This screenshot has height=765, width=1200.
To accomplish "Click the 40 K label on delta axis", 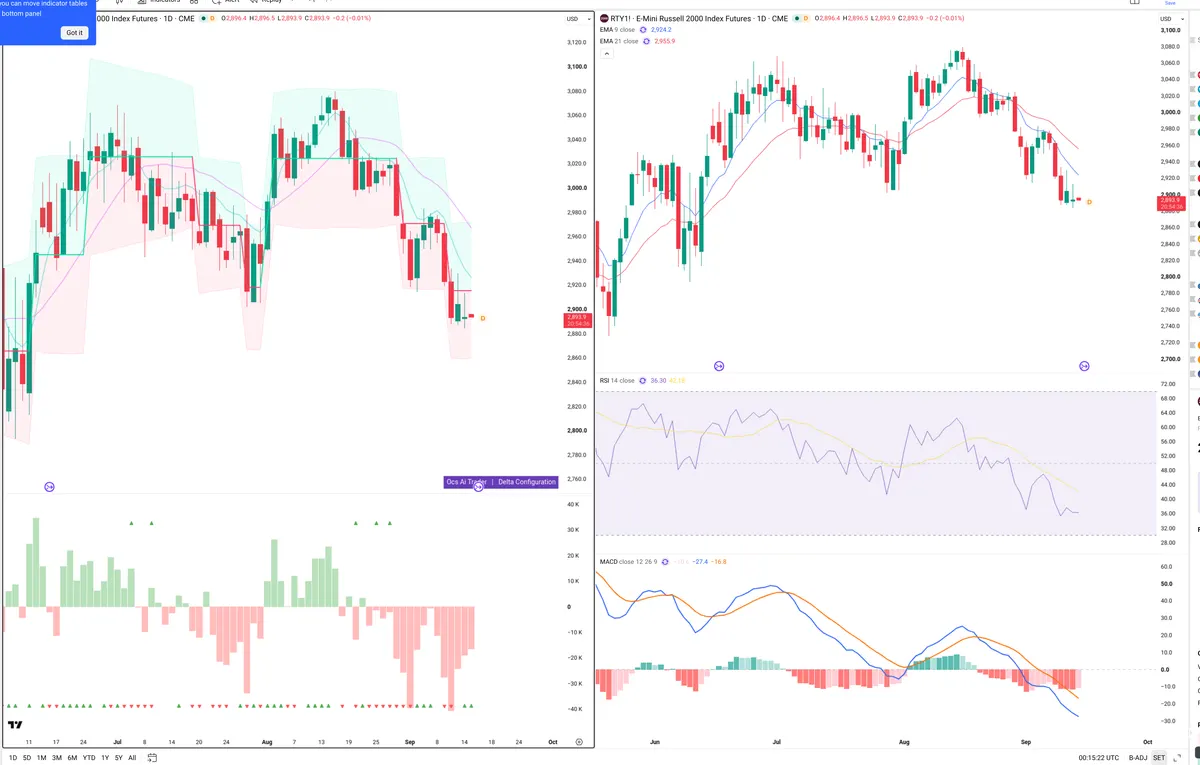I will 573,504.
